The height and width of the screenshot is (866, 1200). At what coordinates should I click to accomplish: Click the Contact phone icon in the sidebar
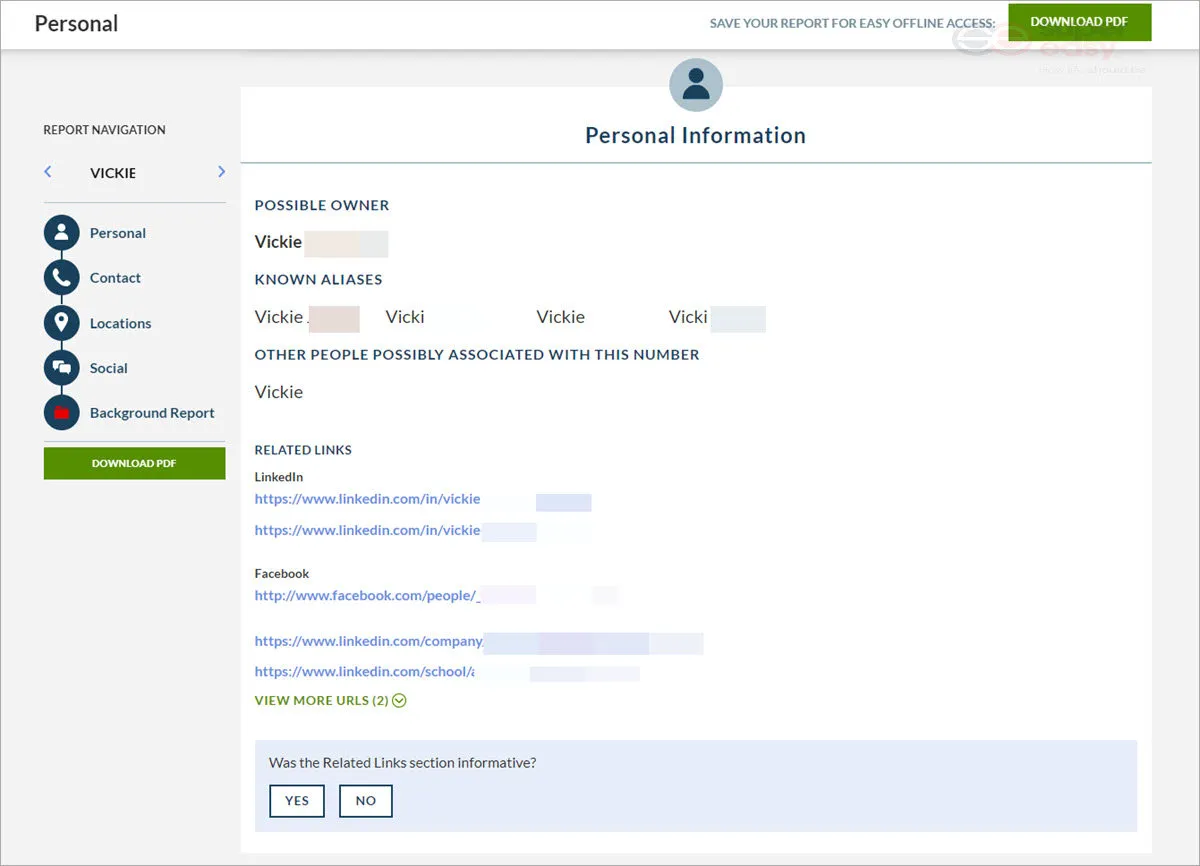click(61, 277)
